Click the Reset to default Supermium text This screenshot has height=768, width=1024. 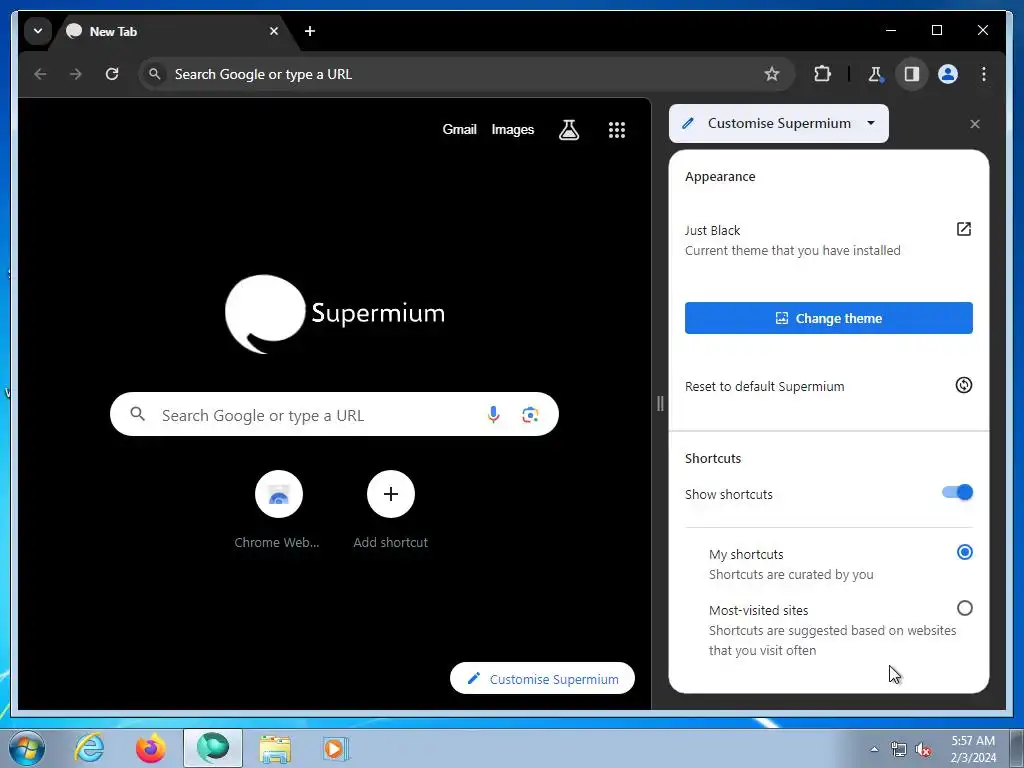click(x=764, y=386)
